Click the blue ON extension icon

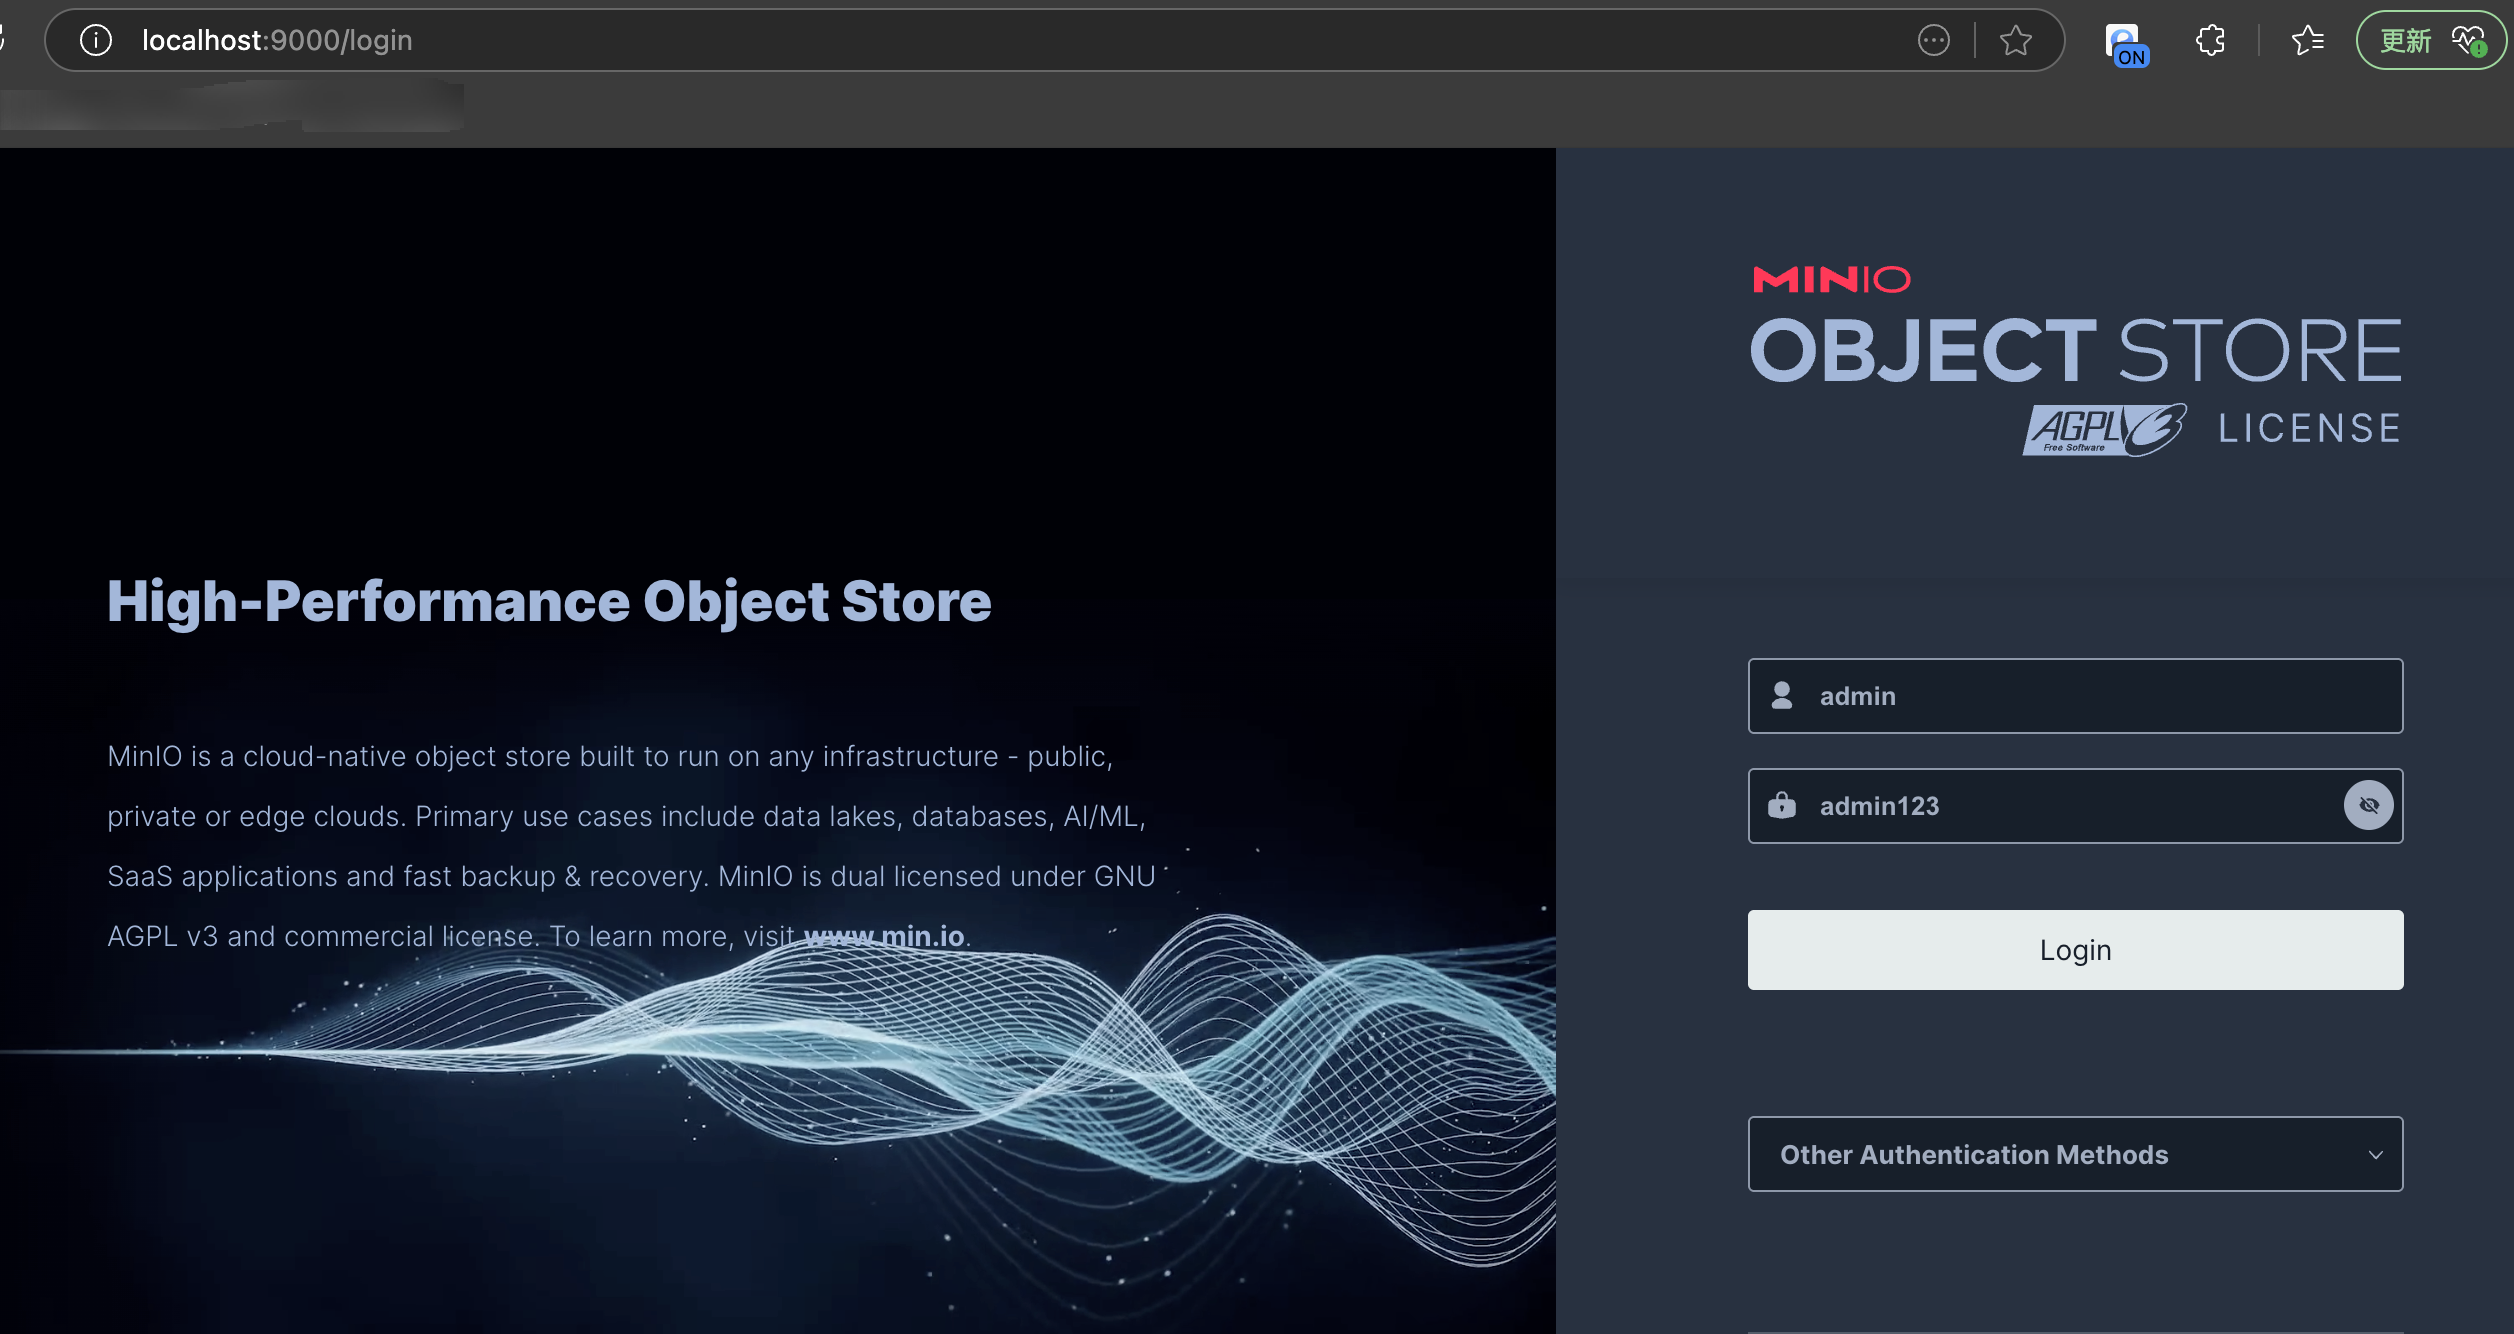point(2125,44)
